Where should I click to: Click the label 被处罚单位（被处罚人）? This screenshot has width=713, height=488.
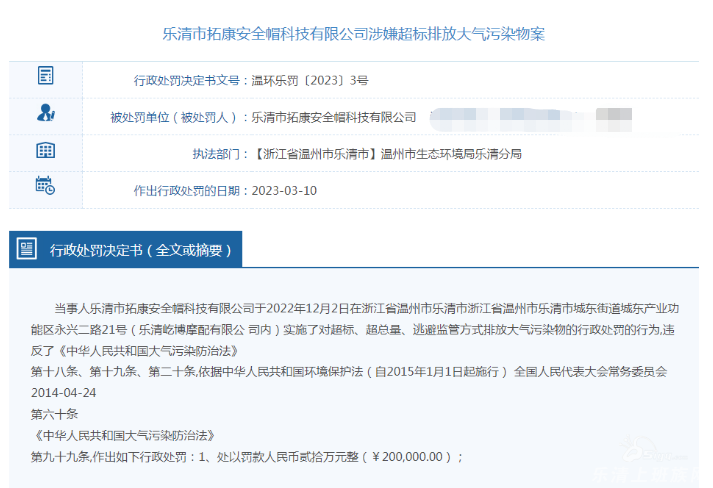(174, 117)
